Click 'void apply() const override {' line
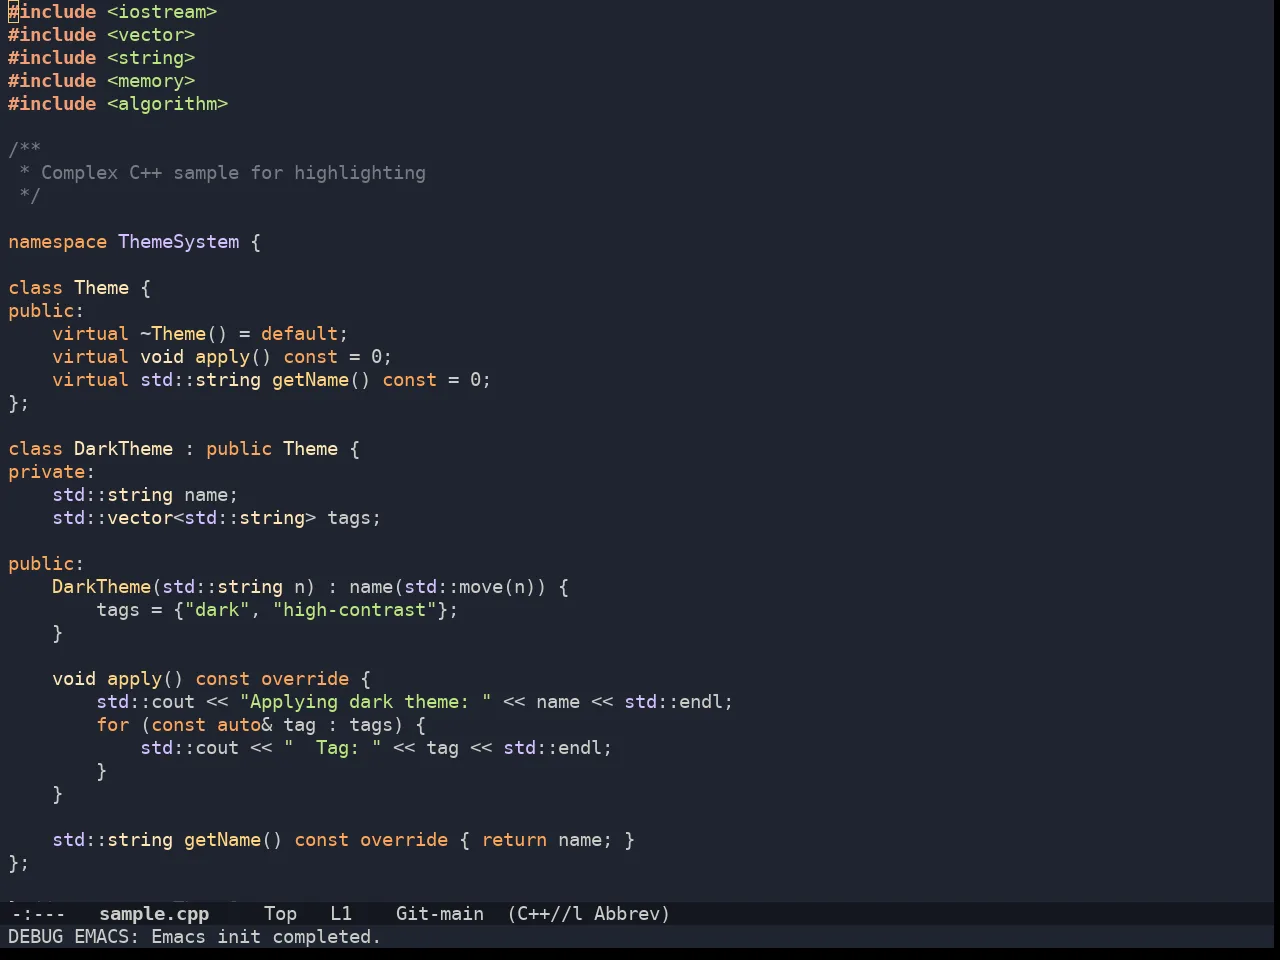1280x960 pixels. click(x=212, y=679)
